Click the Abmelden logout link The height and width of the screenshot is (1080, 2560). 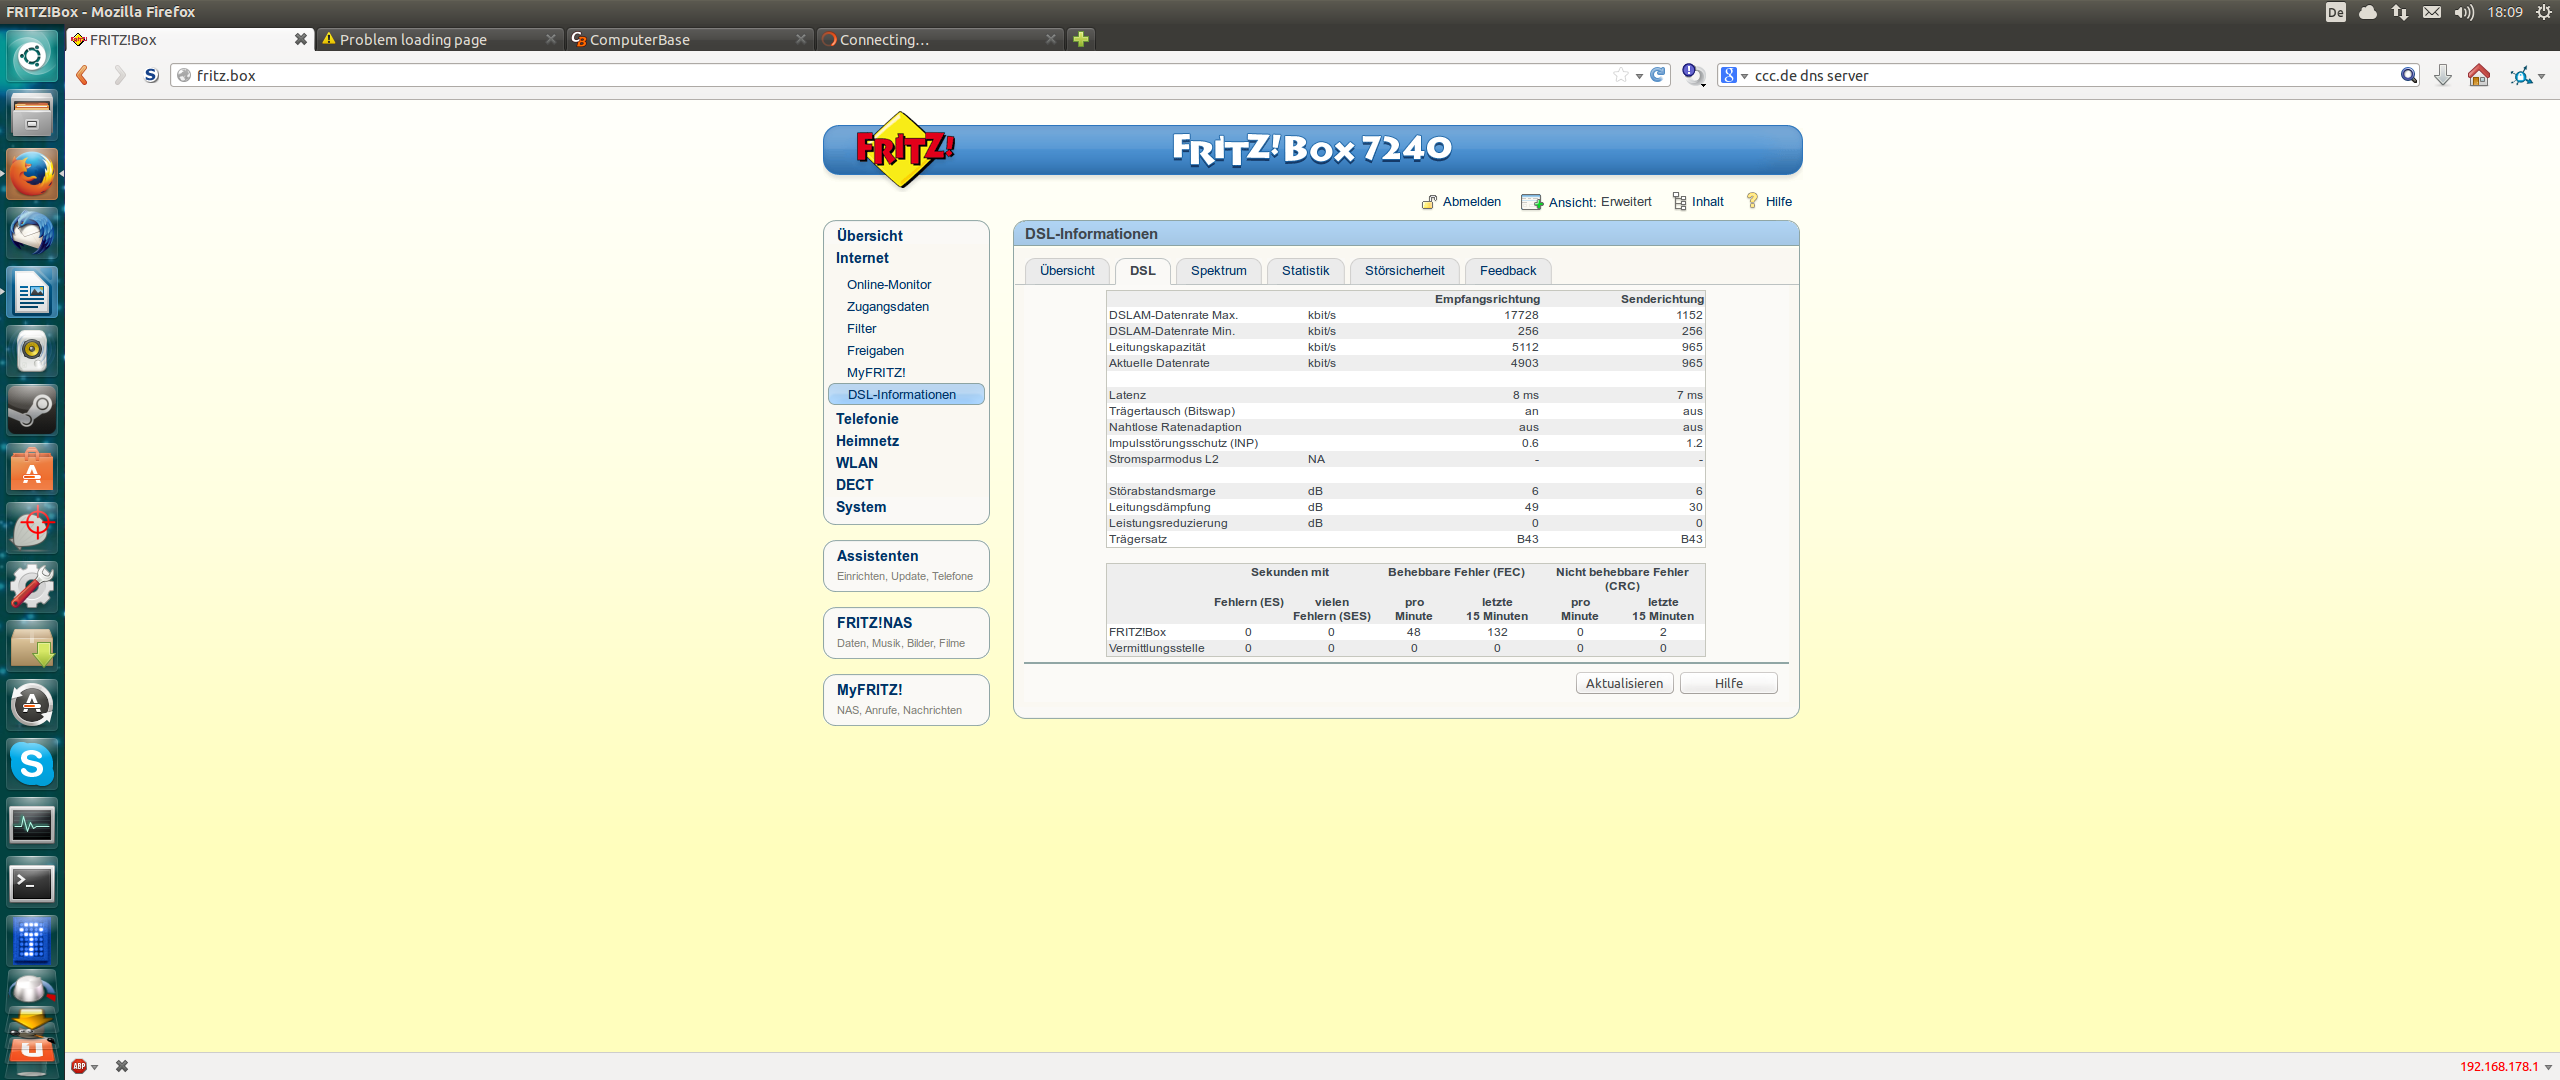[1470, 202]
